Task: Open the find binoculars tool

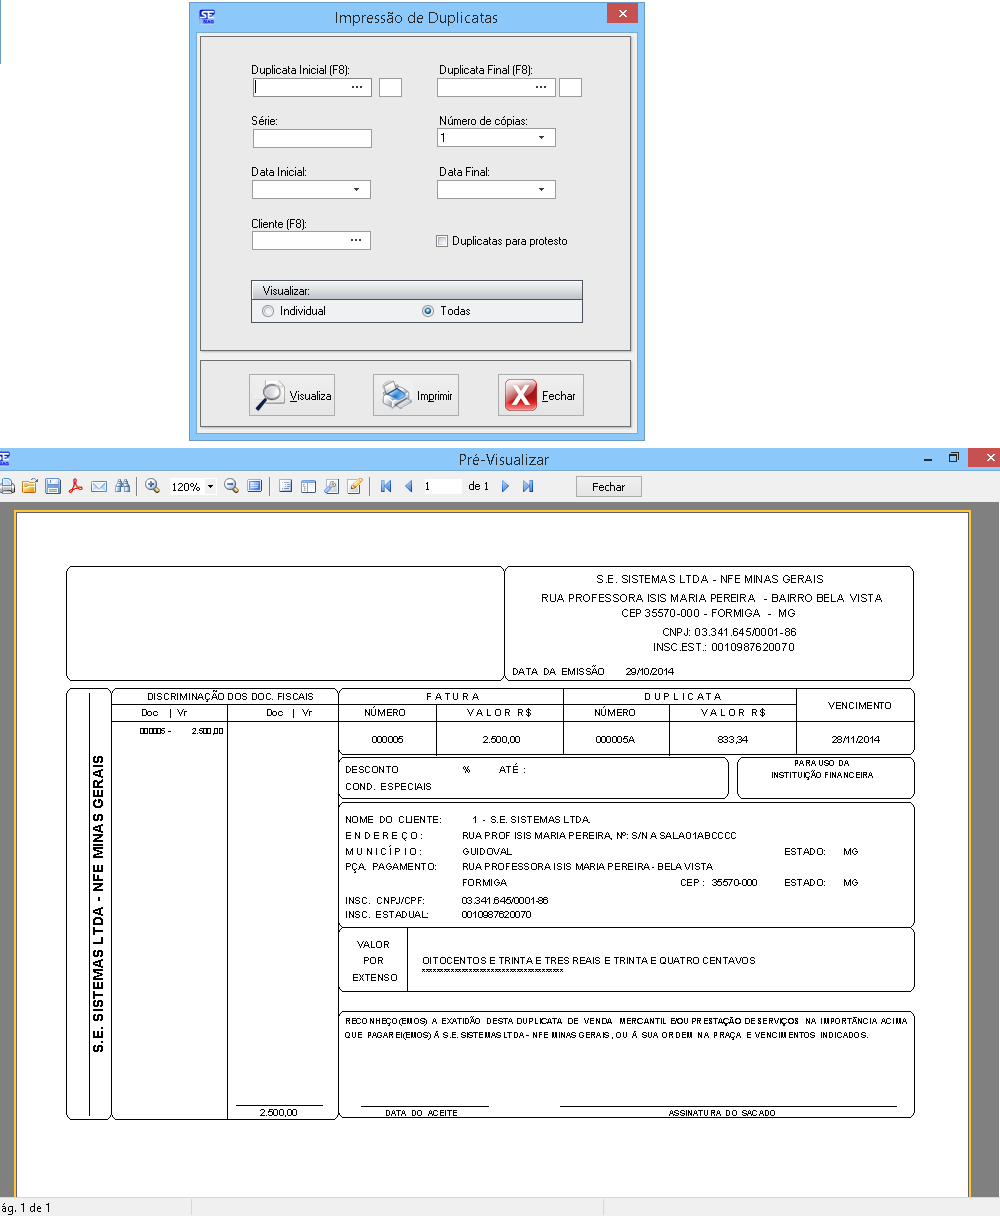Action: point(123,486)
